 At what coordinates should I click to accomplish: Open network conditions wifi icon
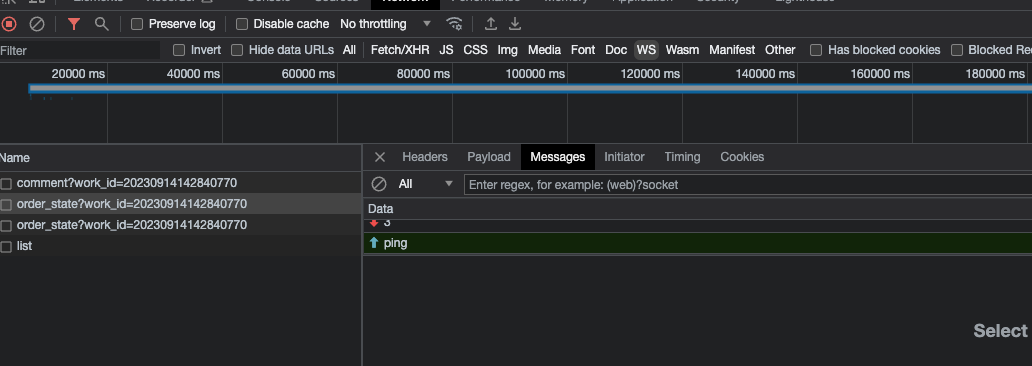click(x=454, y=24)
